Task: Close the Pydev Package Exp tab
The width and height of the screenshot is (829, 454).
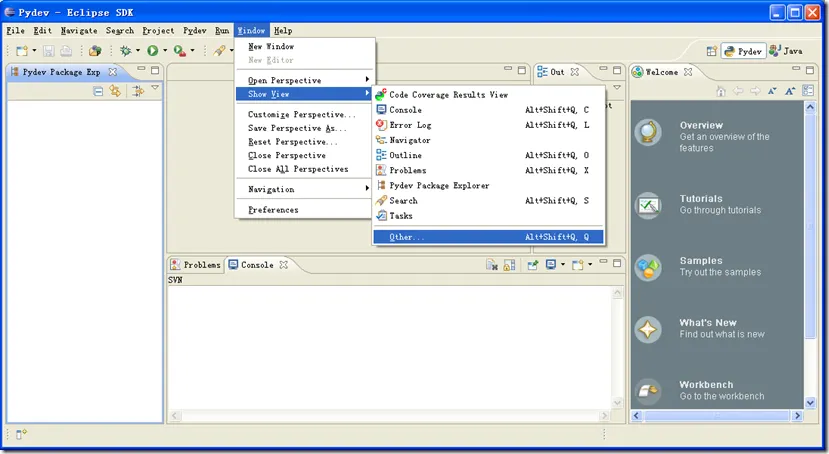Action: point(112,72)
